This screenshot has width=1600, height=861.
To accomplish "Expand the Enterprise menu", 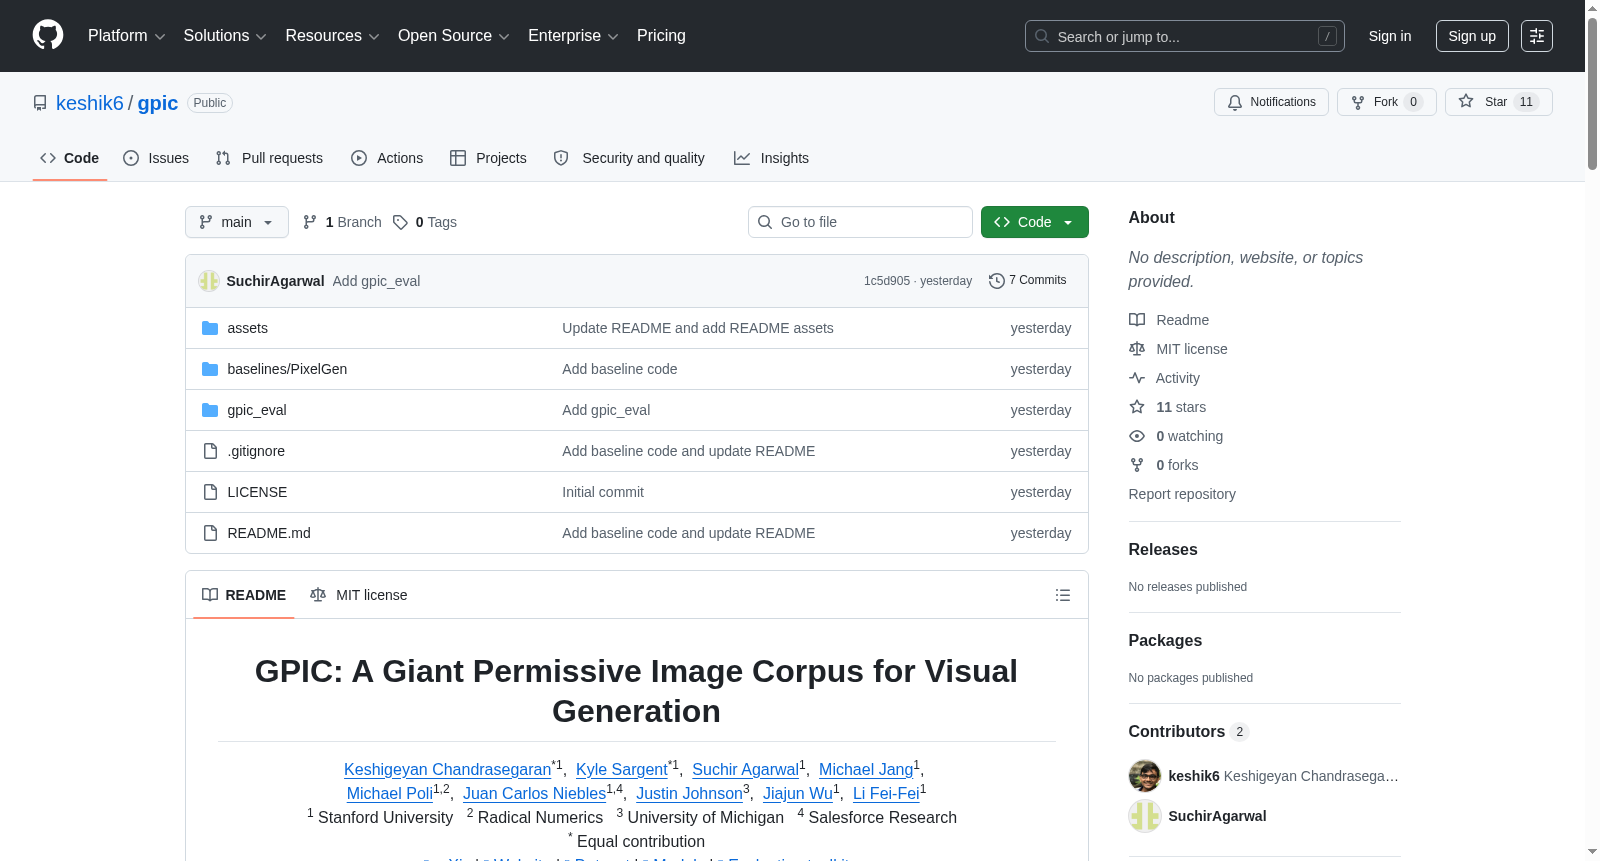I will [573, 36].
